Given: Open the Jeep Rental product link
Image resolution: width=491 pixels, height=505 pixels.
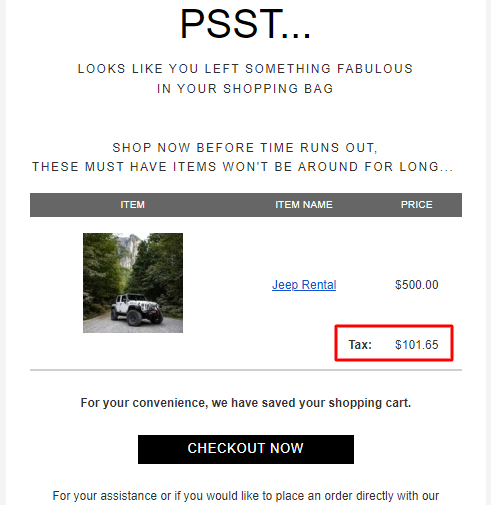Looking at the screenshot, I should tap(304, 285).
